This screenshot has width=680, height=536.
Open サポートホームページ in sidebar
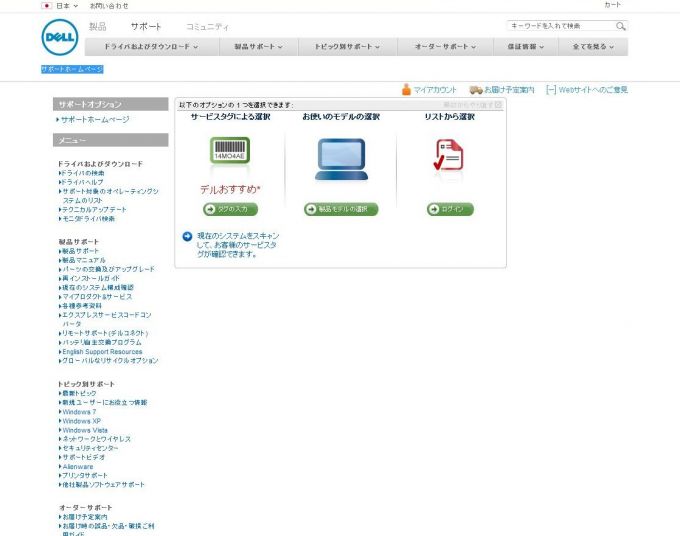[x=95, y=119]
